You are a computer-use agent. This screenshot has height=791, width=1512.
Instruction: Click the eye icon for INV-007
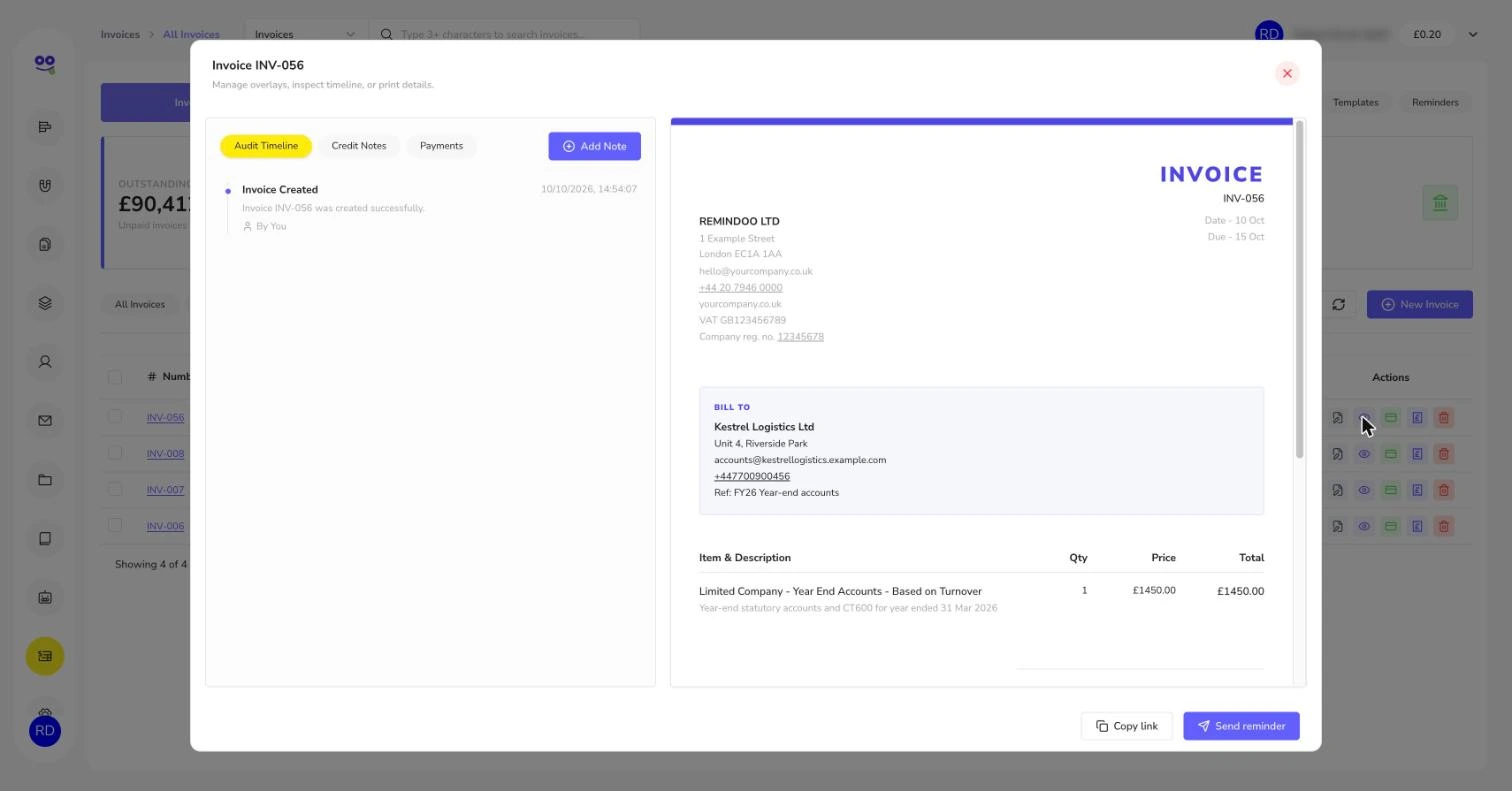(x=1364, y=490)
